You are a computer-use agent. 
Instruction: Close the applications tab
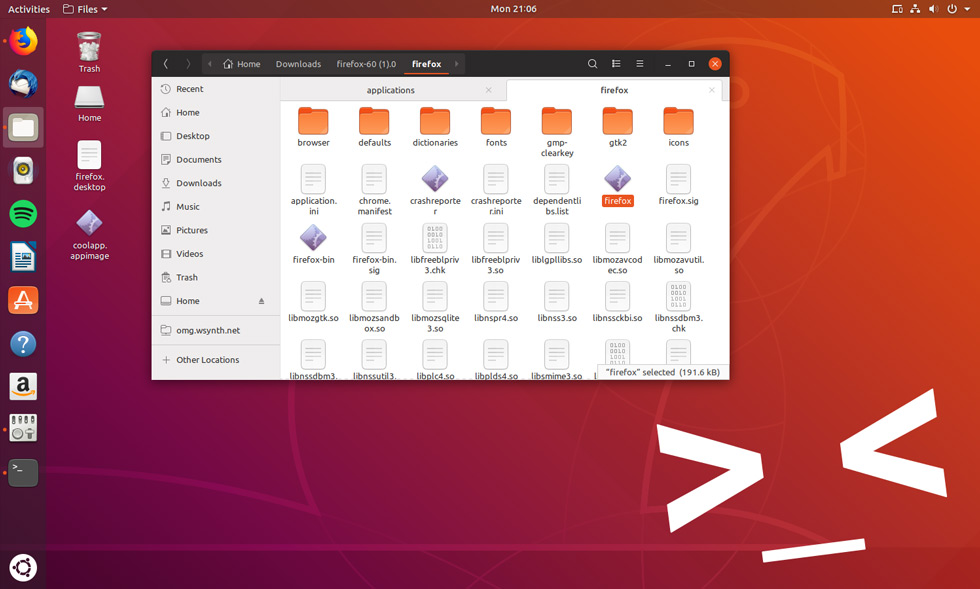(489, 90)
